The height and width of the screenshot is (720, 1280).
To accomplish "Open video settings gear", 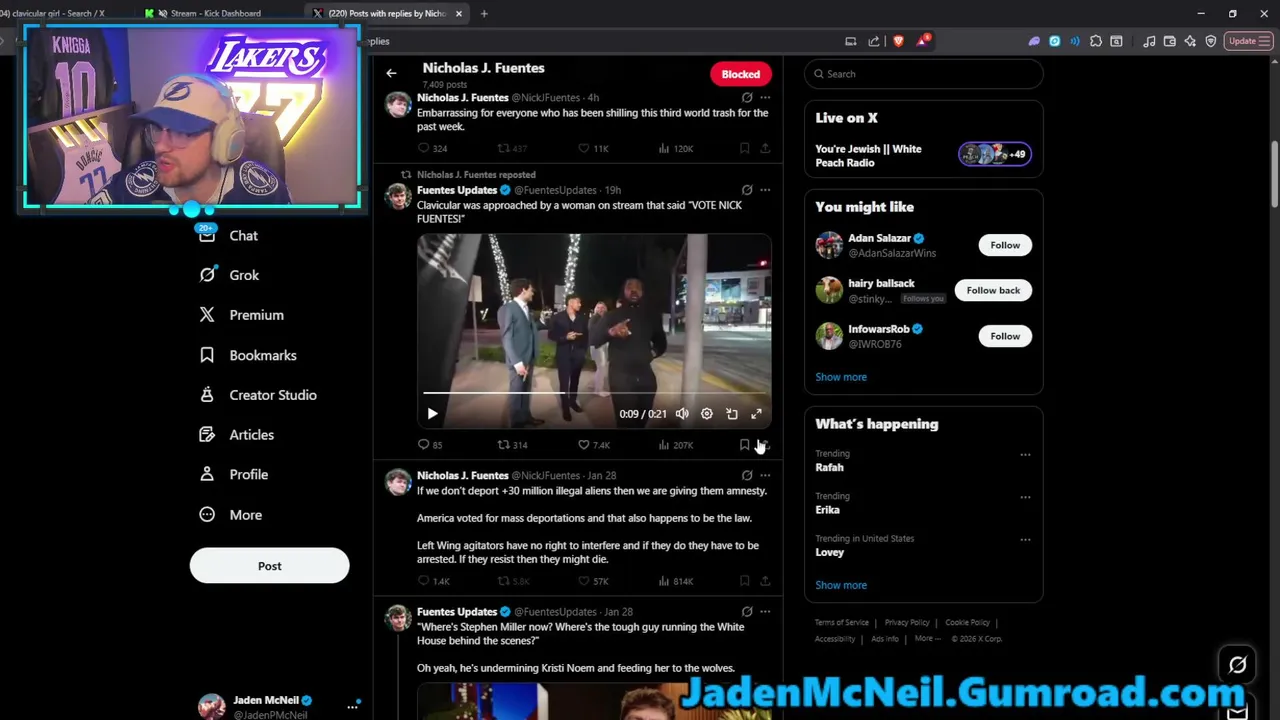I will point(707,414).
